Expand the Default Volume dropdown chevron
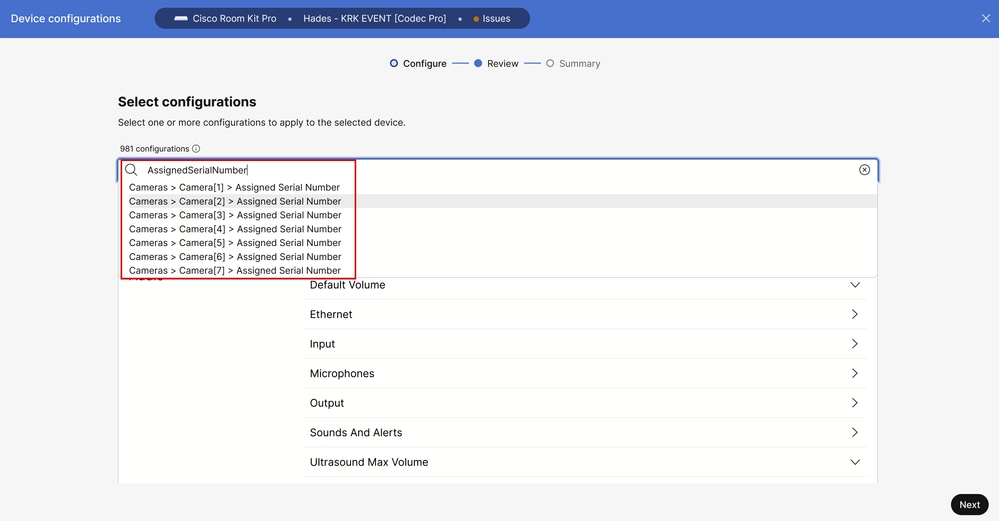Image resolution: width=999 pixels, height=521 pixels. point(855,285)
